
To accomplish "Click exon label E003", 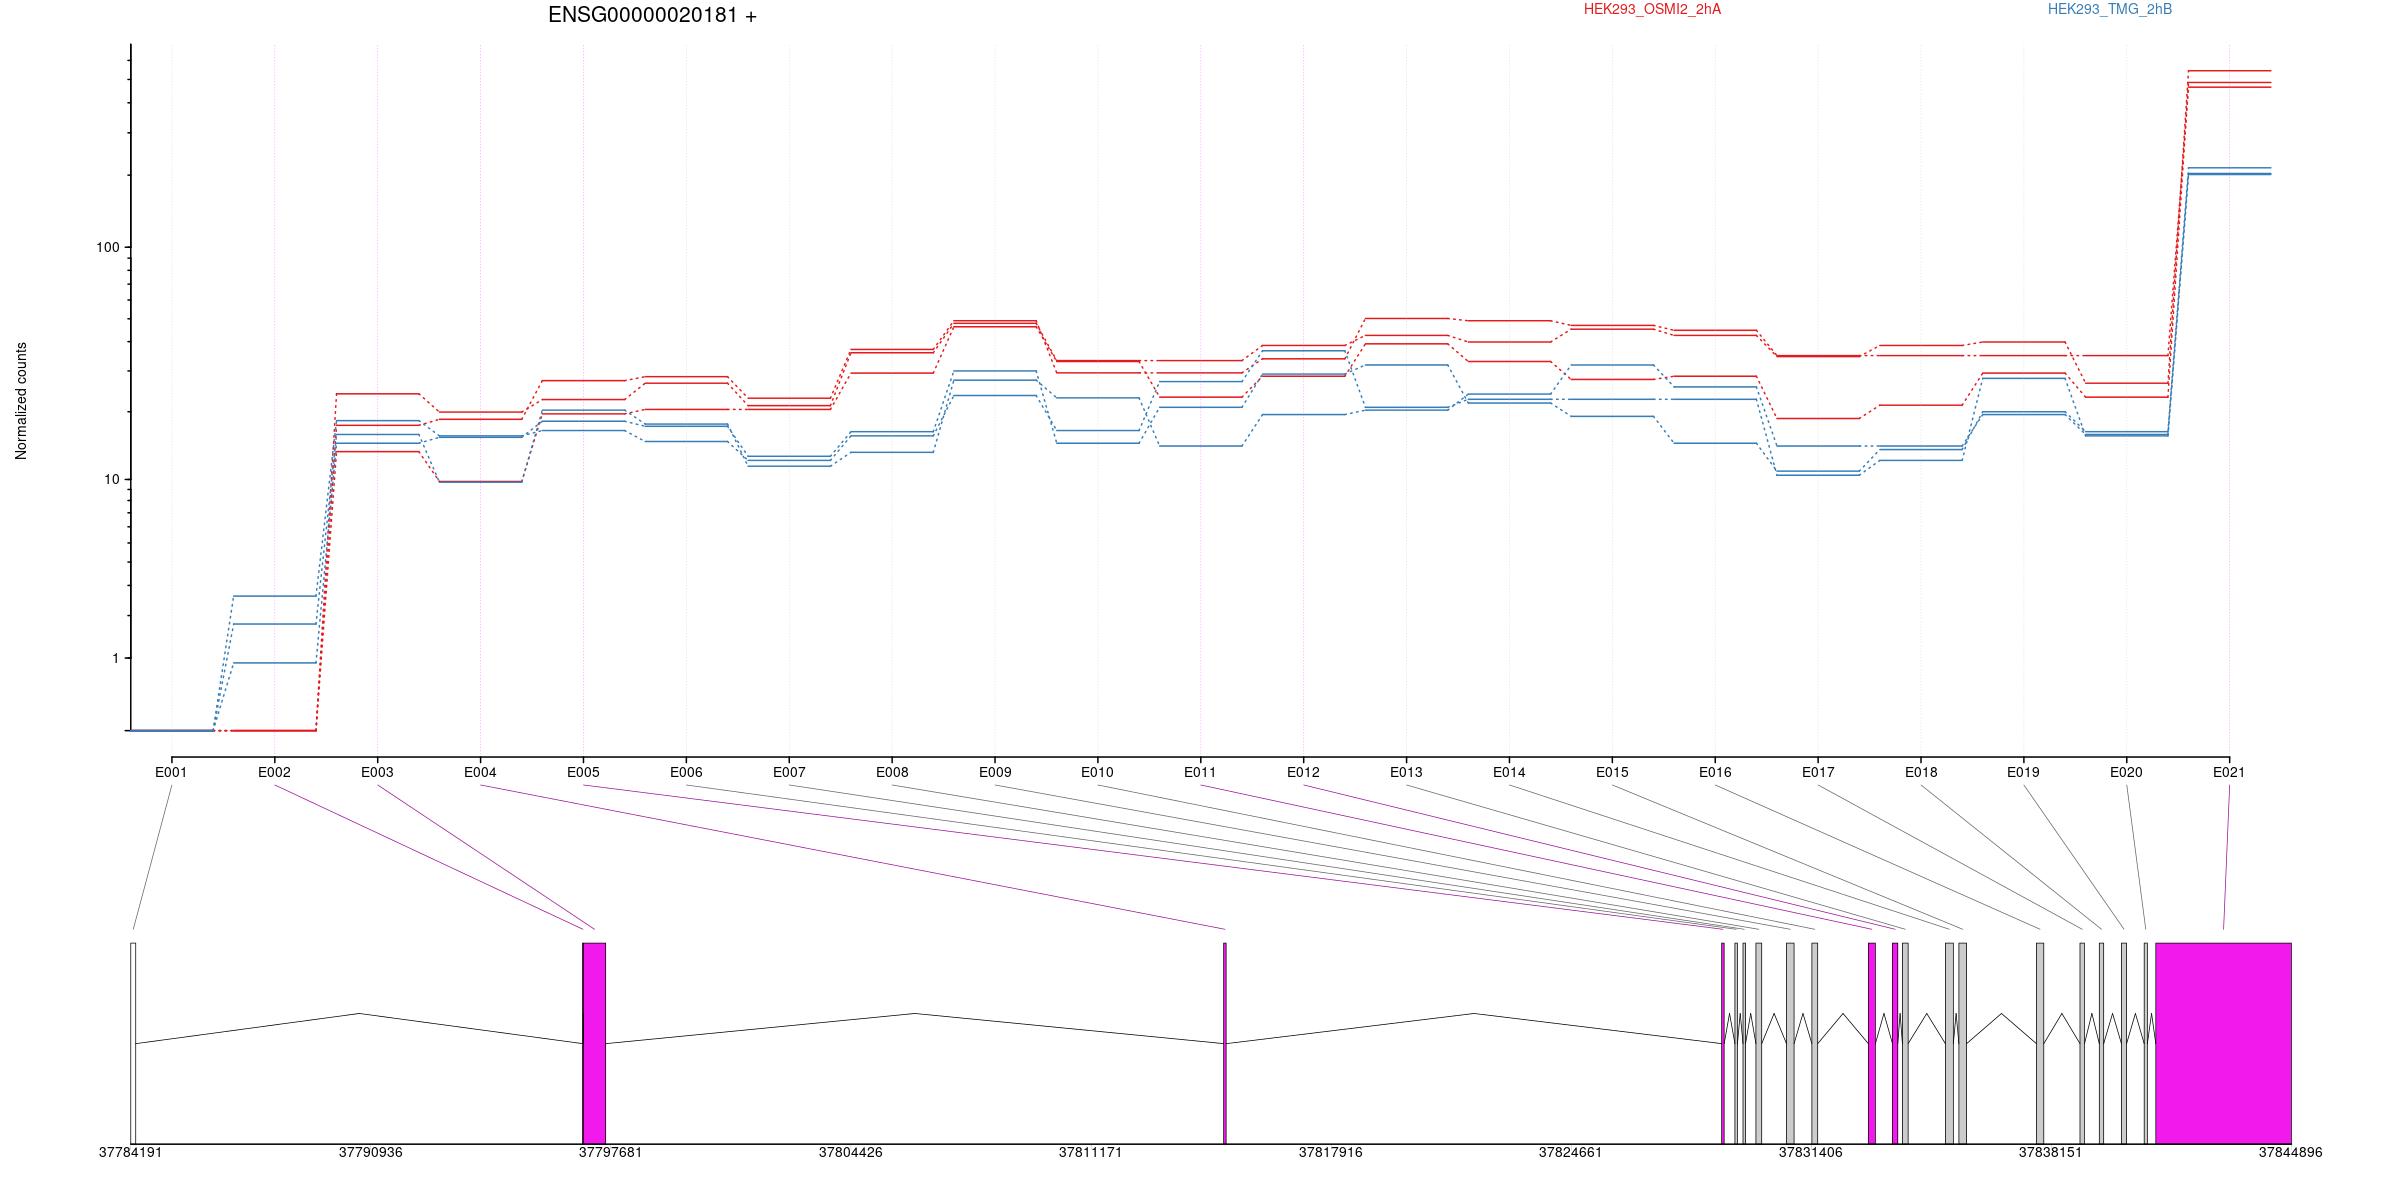I will pyautogui.click(x=377, y=772).
